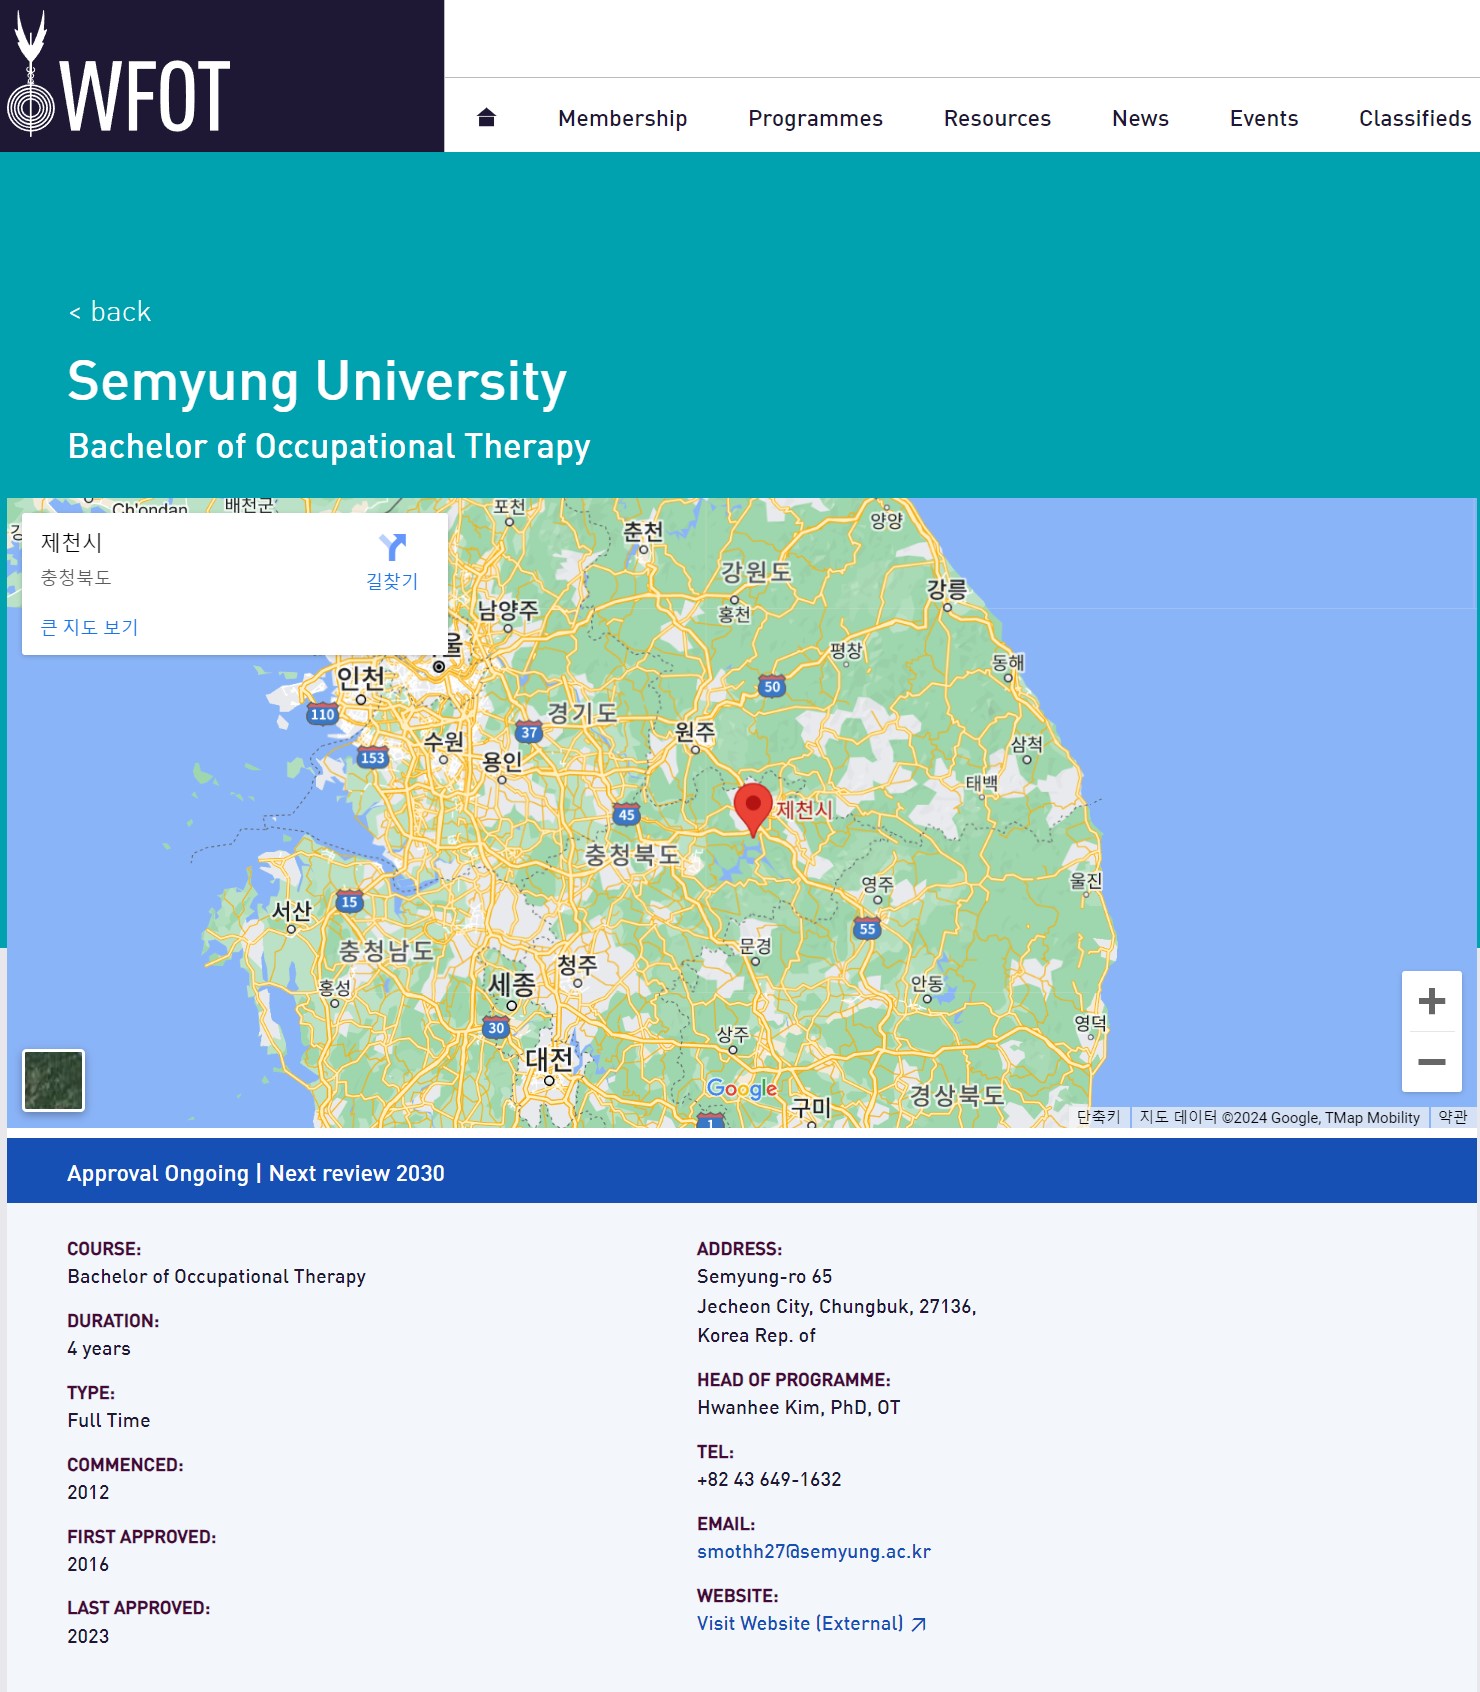Click the WFOT logo
Image resolution: width=1480 pixels, height=1692 pixels.
[119, 76]
